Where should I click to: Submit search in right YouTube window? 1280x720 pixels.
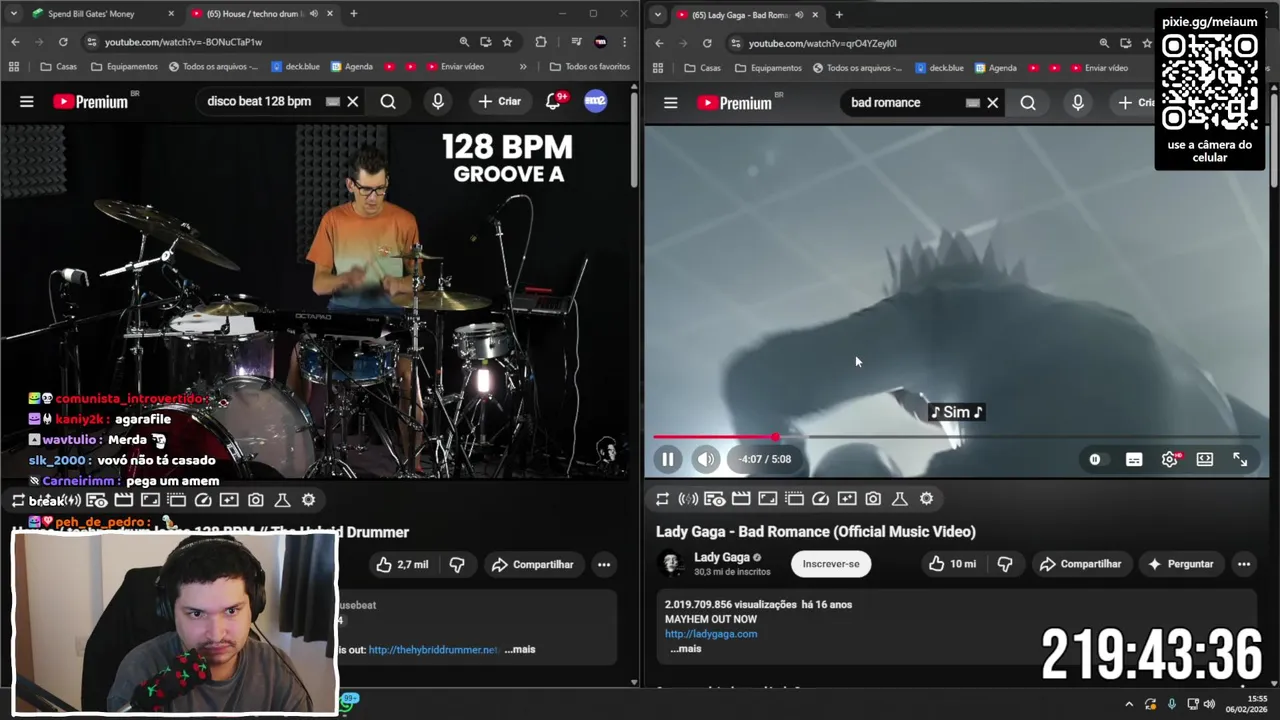coord(1028,102)
